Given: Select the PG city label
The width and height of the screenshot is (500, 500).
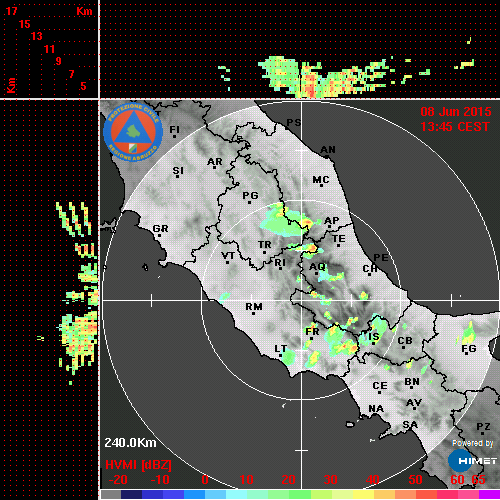Looking at the screenshot, I should (250, 195).
